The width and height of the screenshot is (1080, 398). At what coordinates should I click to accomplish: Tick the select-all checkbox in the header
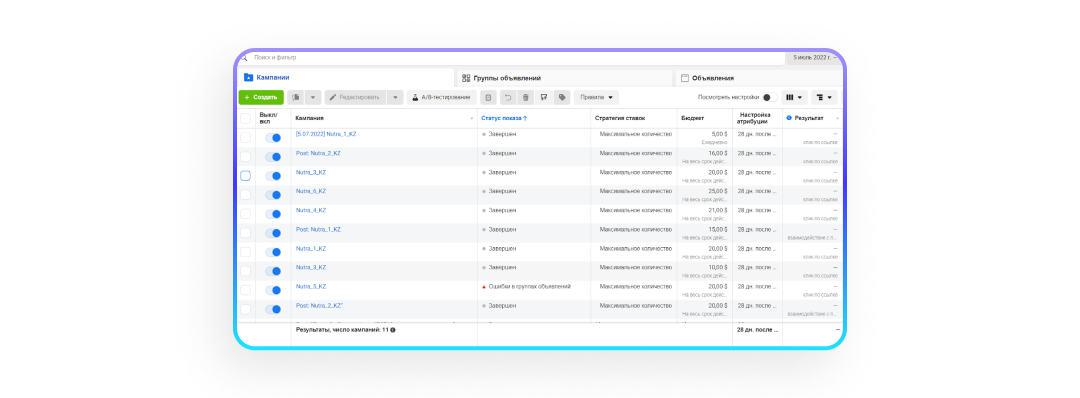245,118
